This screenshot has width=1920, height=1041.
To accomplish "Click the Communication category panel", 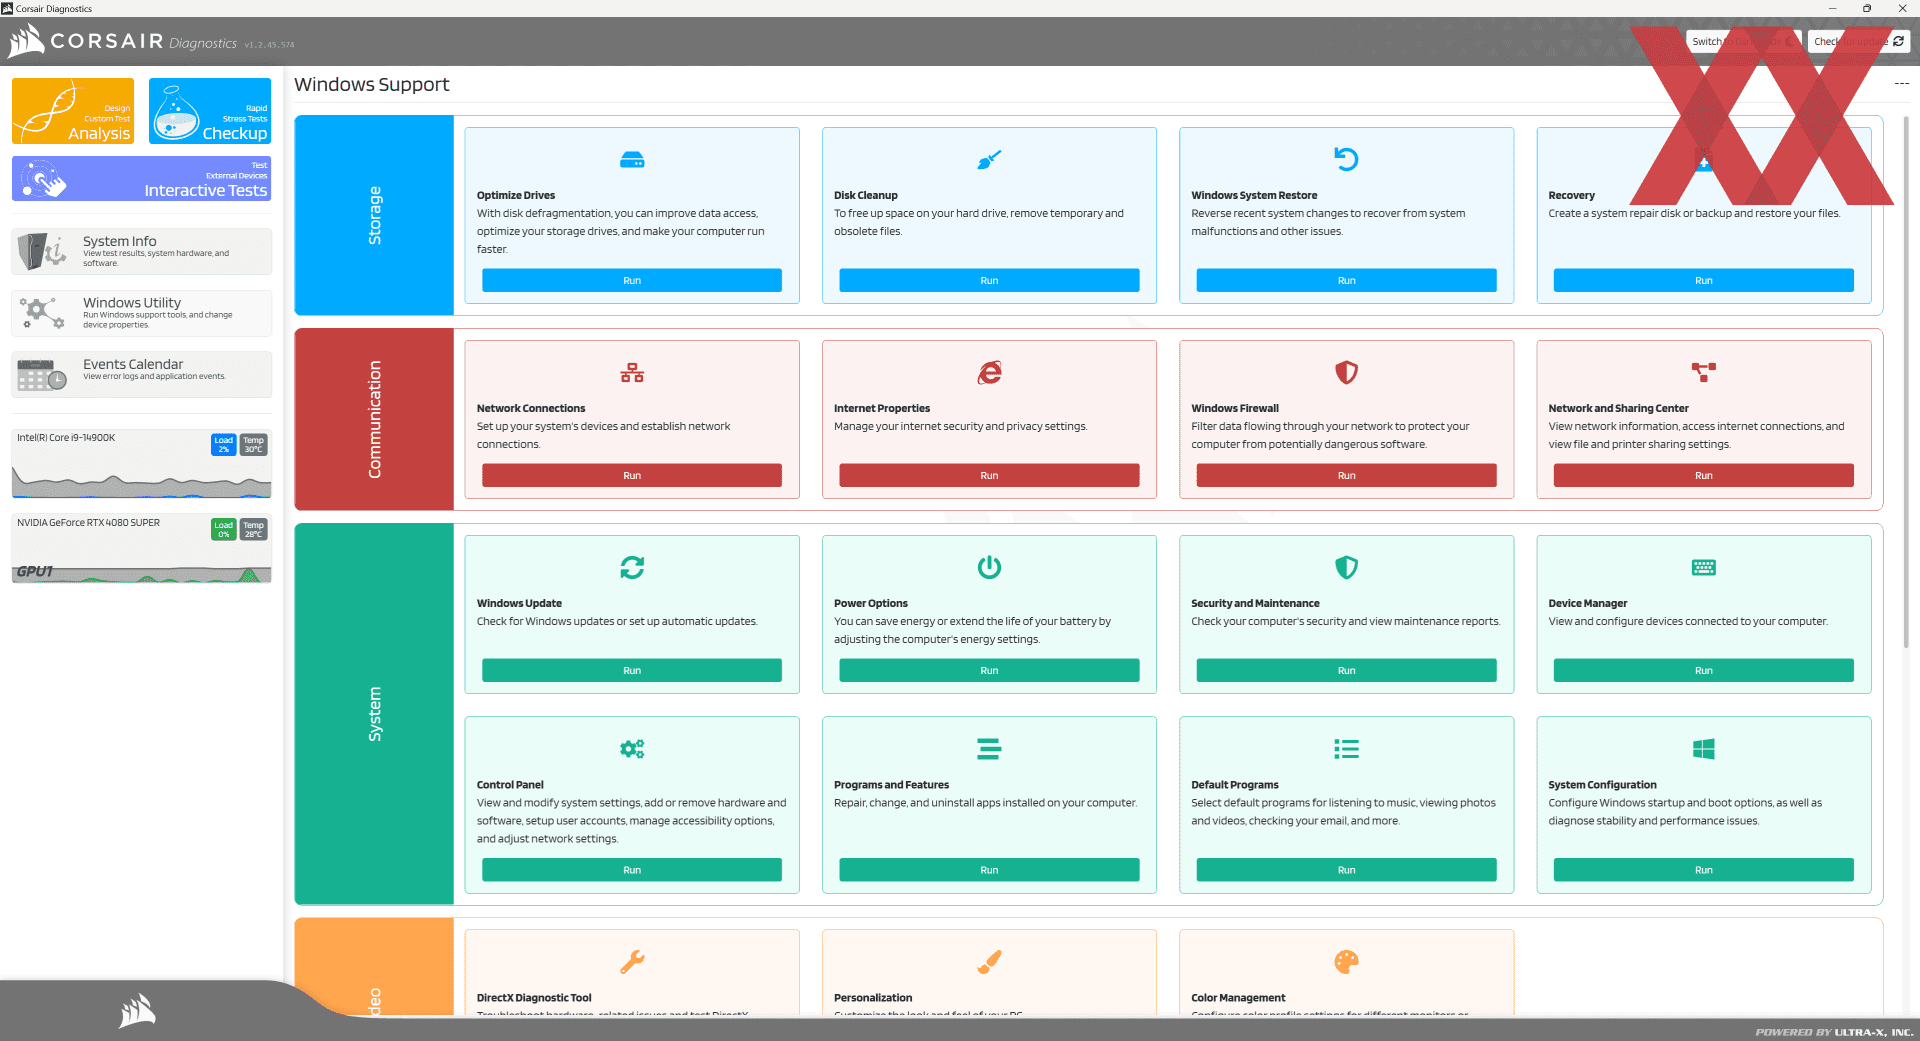I will 374,419.
